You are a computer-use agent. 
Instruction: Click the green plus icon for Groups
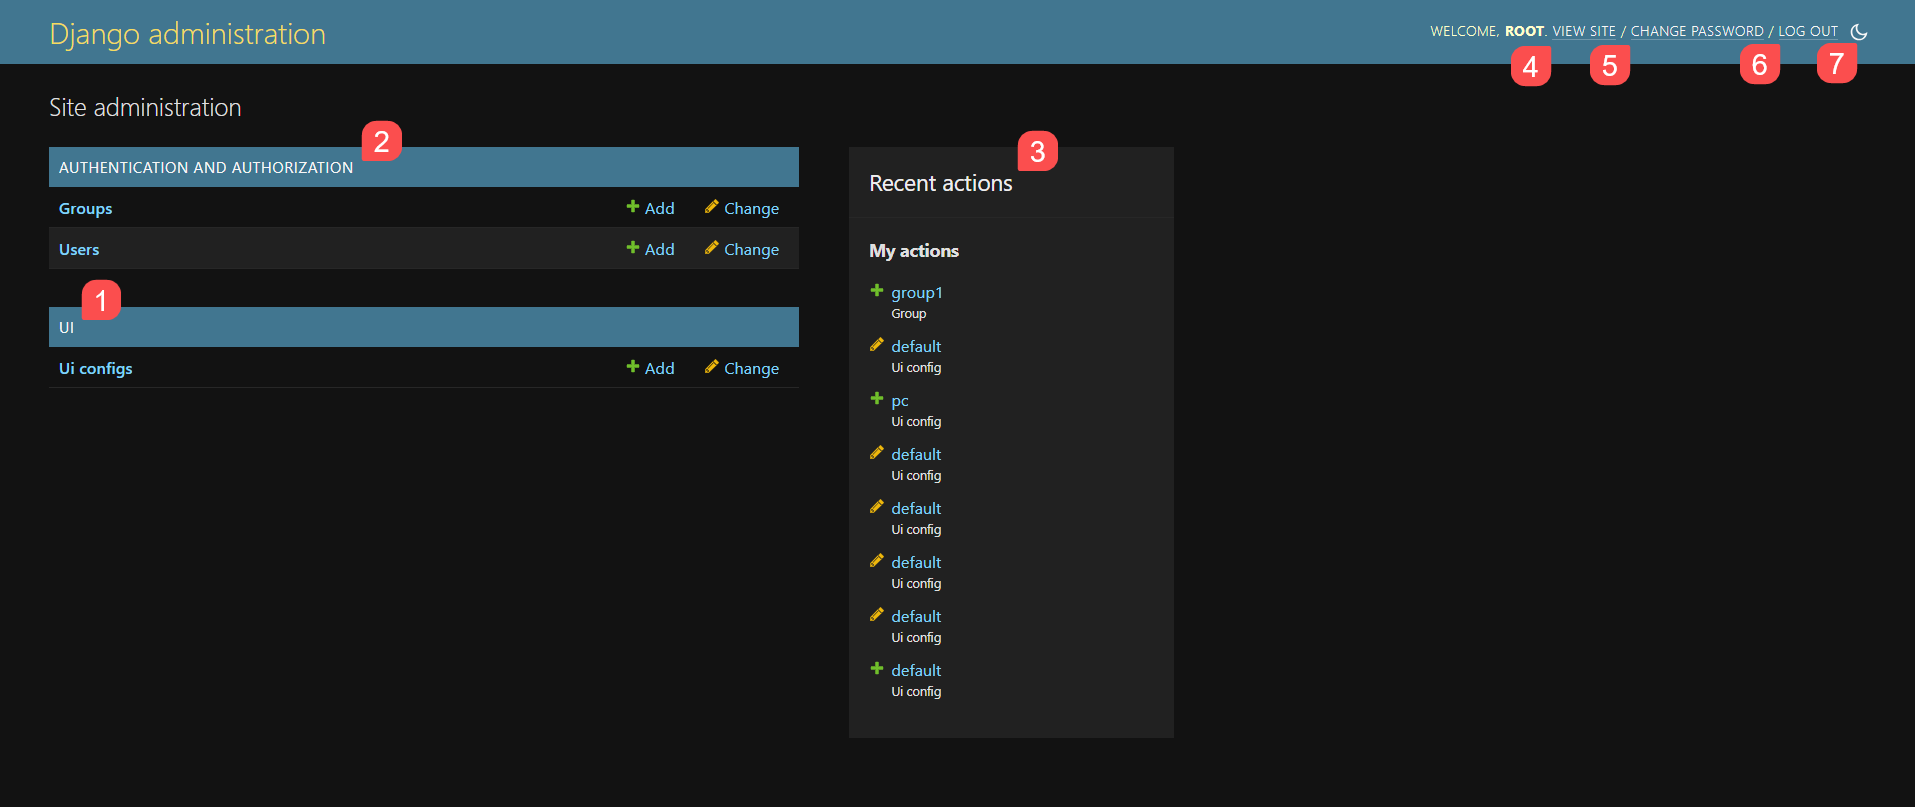tap(632, 207)
